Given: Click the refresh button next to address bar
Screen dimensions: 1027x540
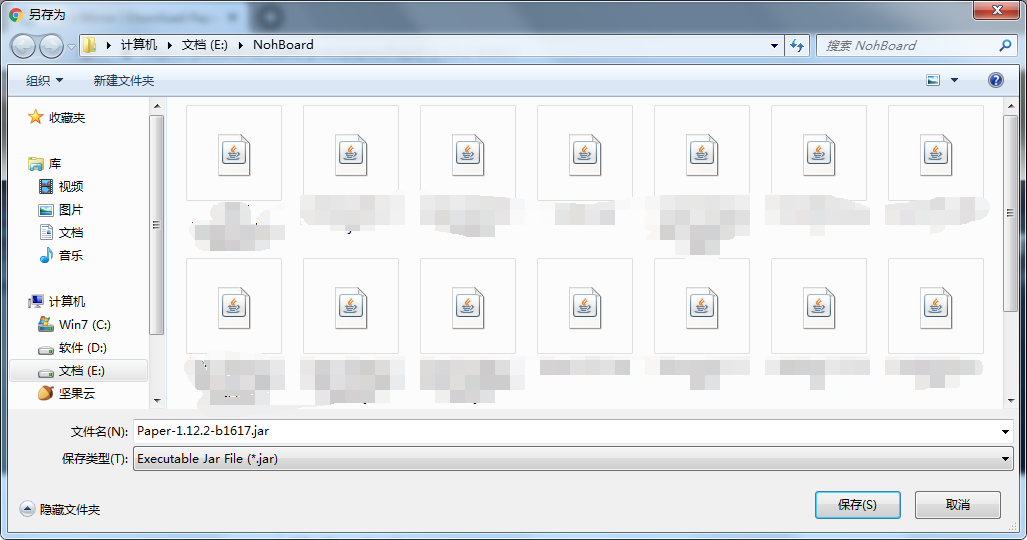Looking at the screenshot, I should pyautogui.click(x=797, y=45).
